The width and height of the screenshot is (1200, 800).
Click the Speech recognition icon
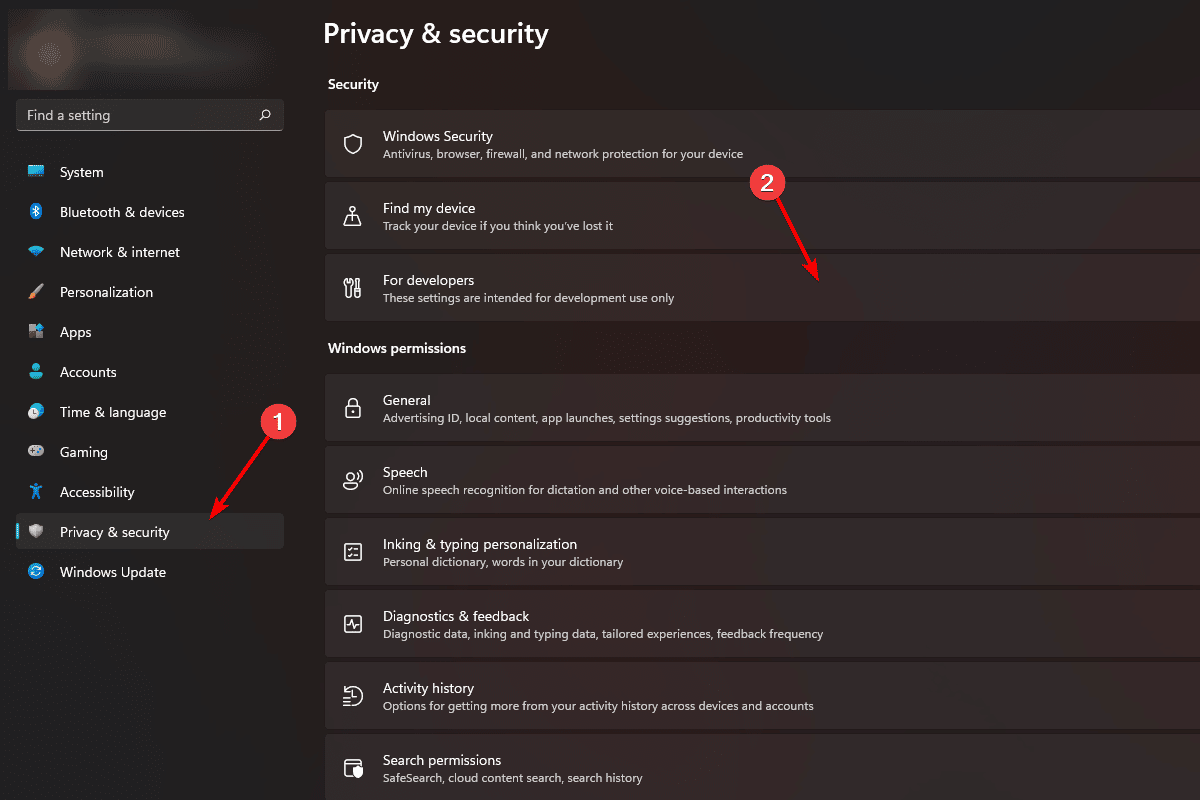pyautogui.click(x=352, y=479)
